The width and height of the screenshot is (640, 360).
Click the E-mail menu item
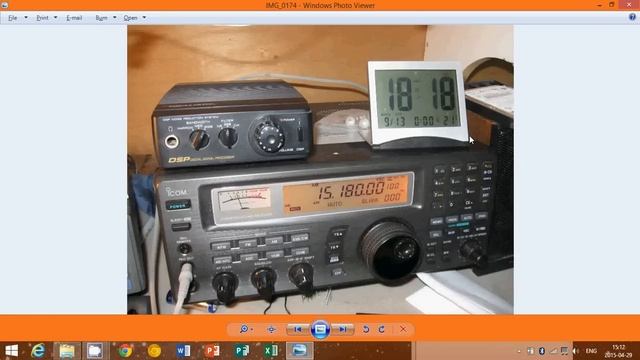tap(74, 18)
